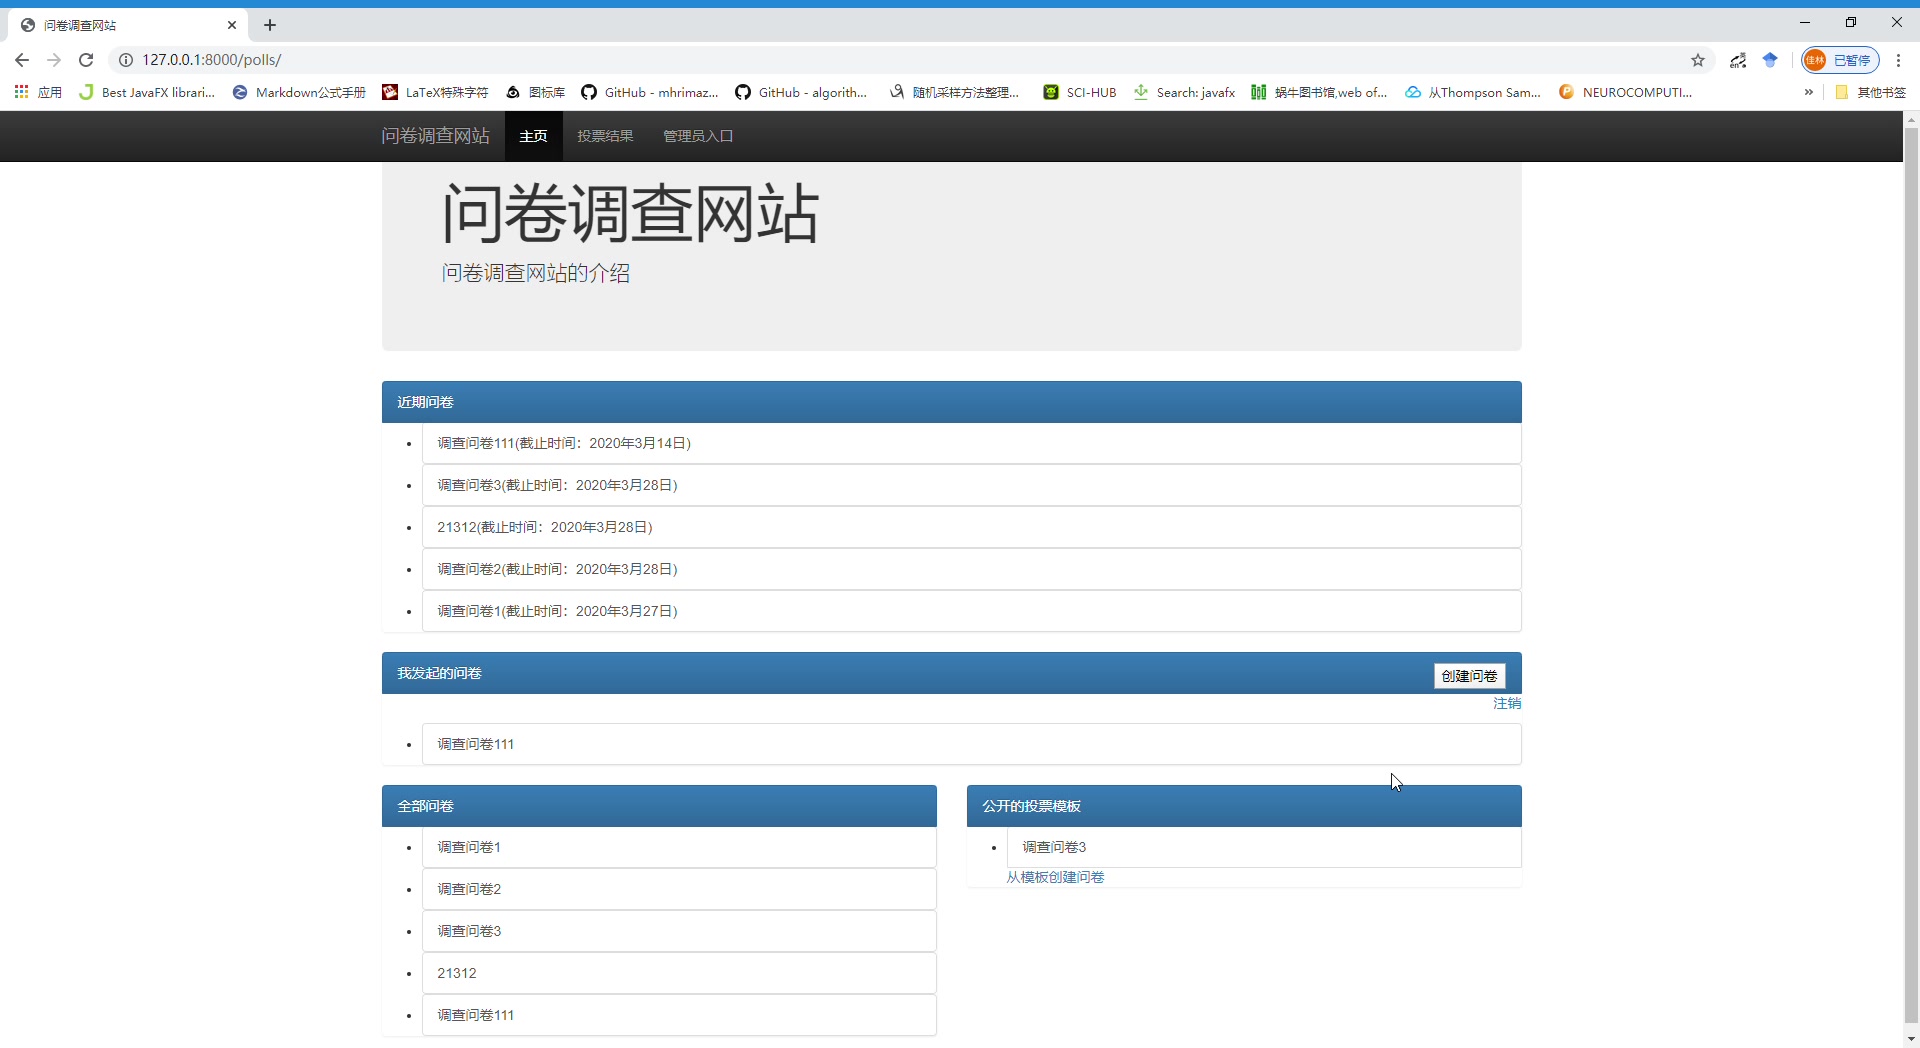Open LaTeX特殊字符 bookmark
This screenshot has height=1048, width=1920.
(x=435, y=92)
